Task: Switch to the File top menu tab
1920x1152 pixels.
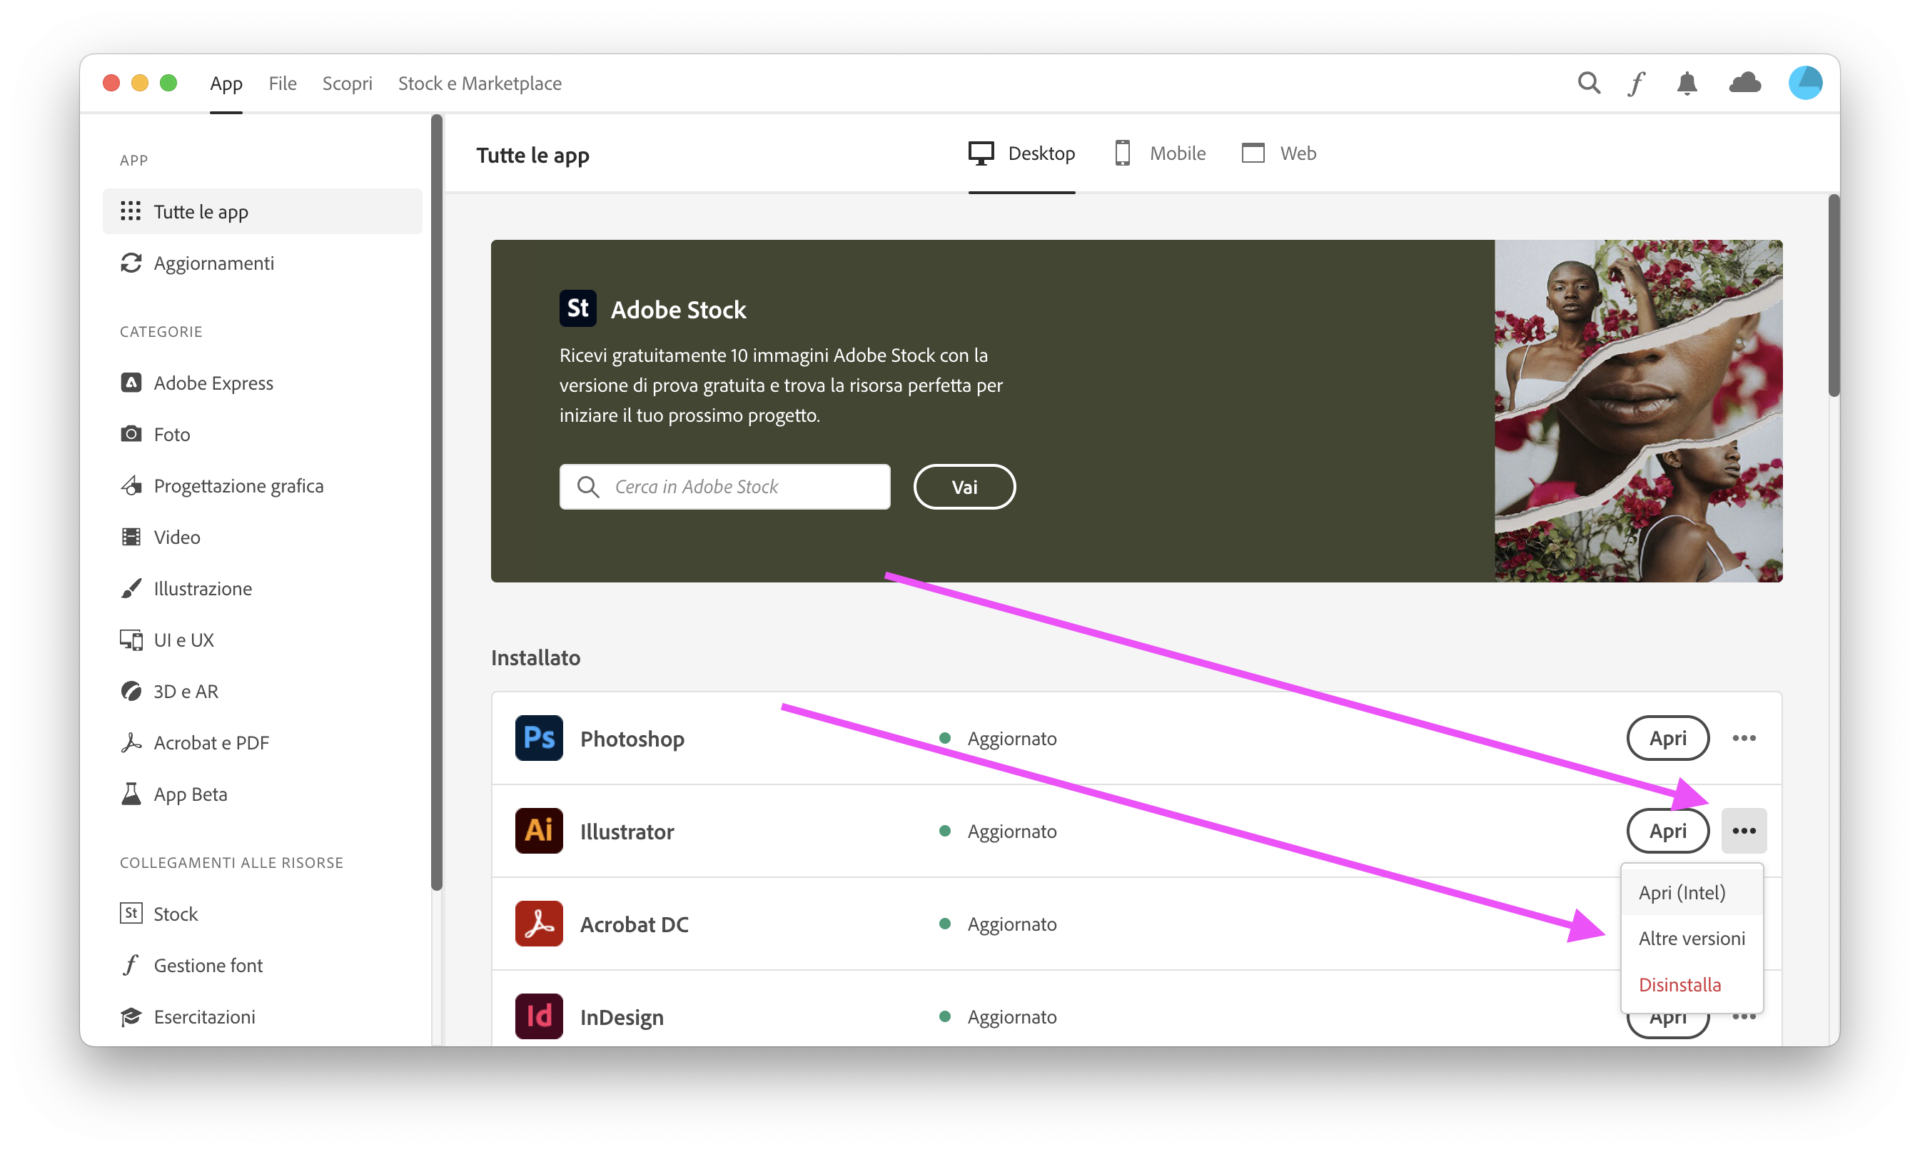Action: 282,83
